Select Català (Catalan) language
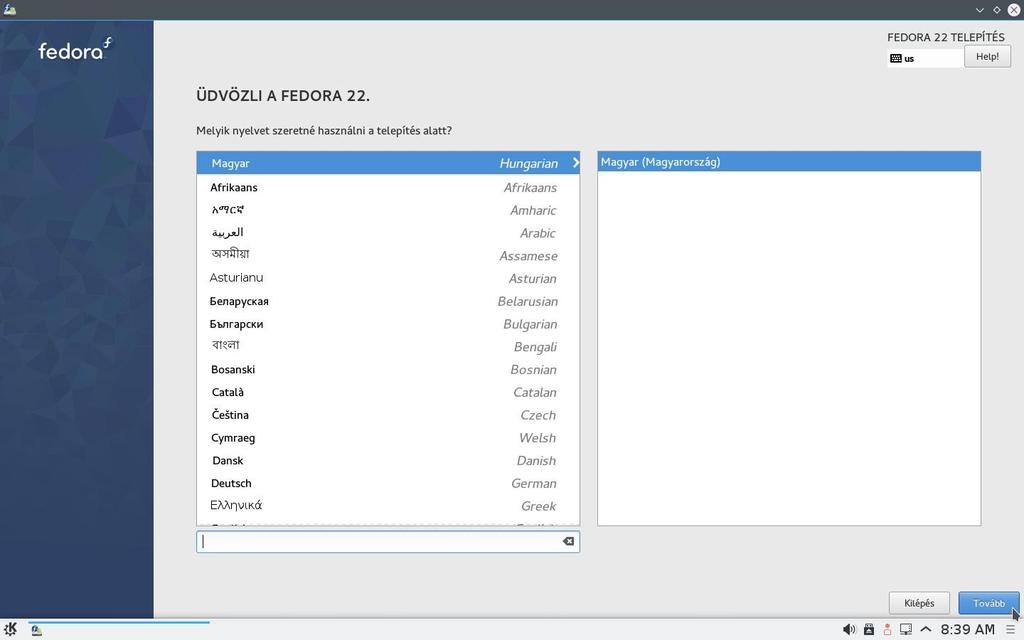This screenshot has height=640, width=1024. point(388,393)
